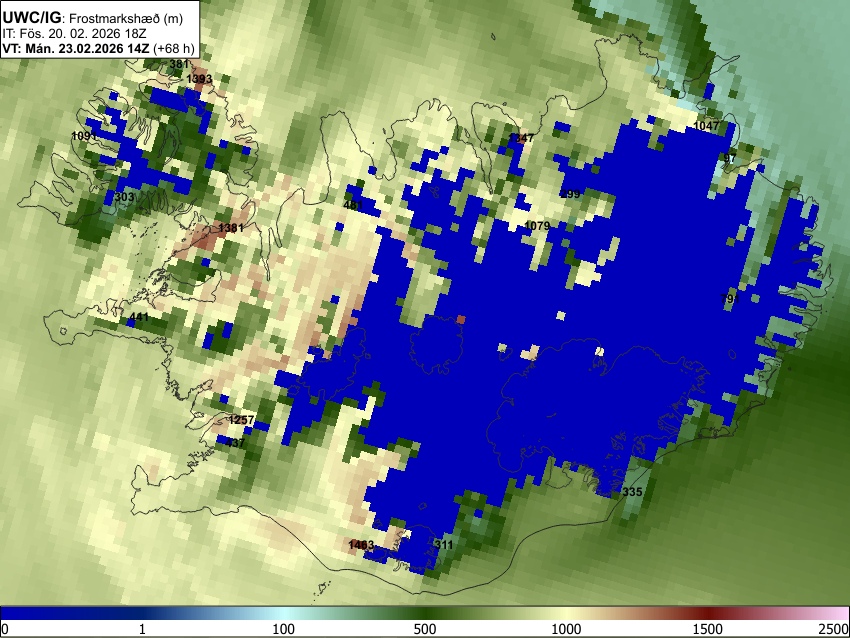Click the station value 299
The width and height of the screenshot is (850, 638).
(x=570, y=194)
